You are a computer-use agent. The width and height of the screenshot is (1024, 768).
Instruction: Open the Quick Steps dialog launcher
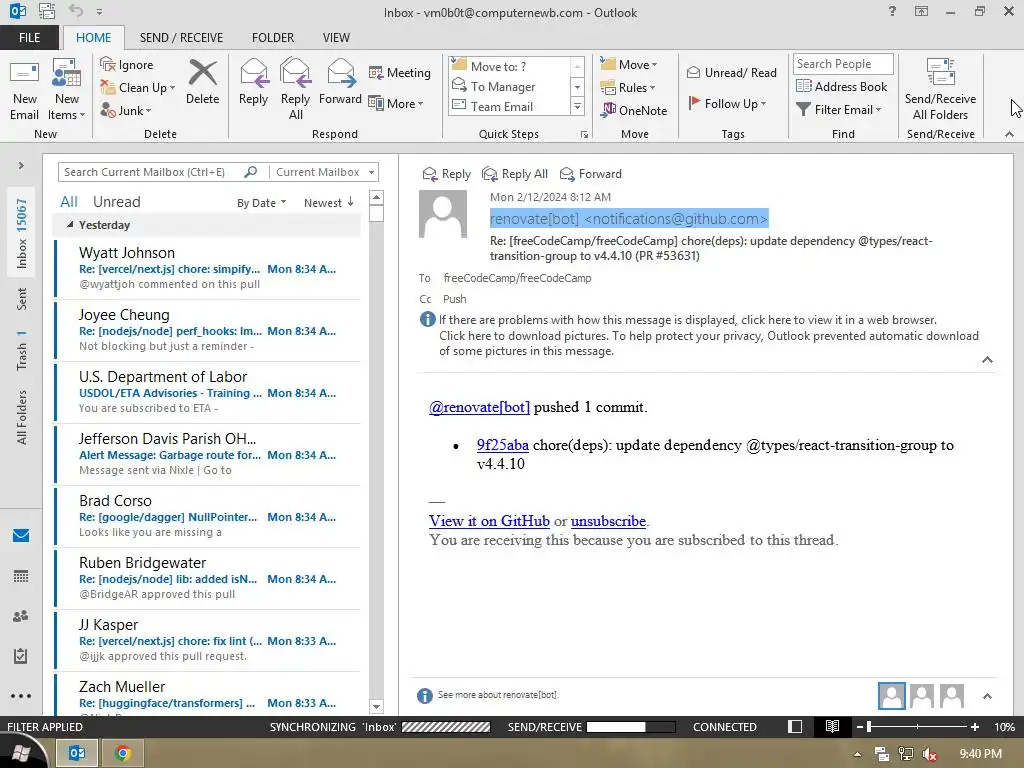tap(584, 135)
